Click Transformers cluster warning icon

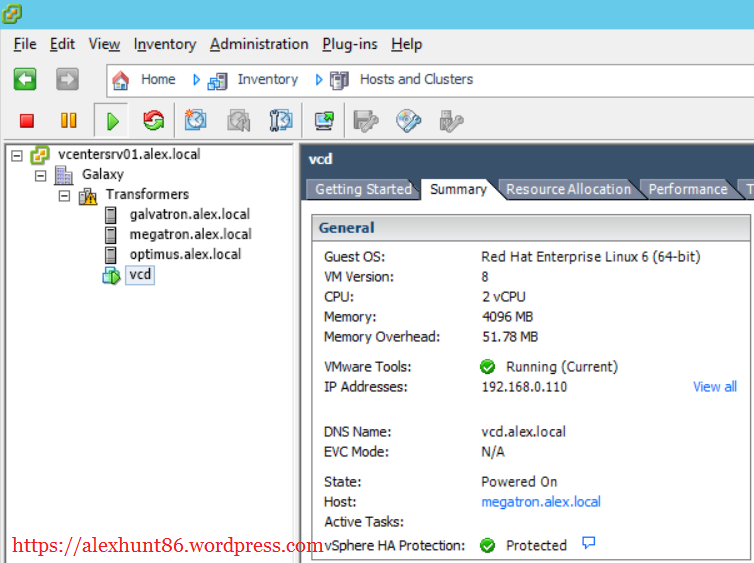pos(88,196)
